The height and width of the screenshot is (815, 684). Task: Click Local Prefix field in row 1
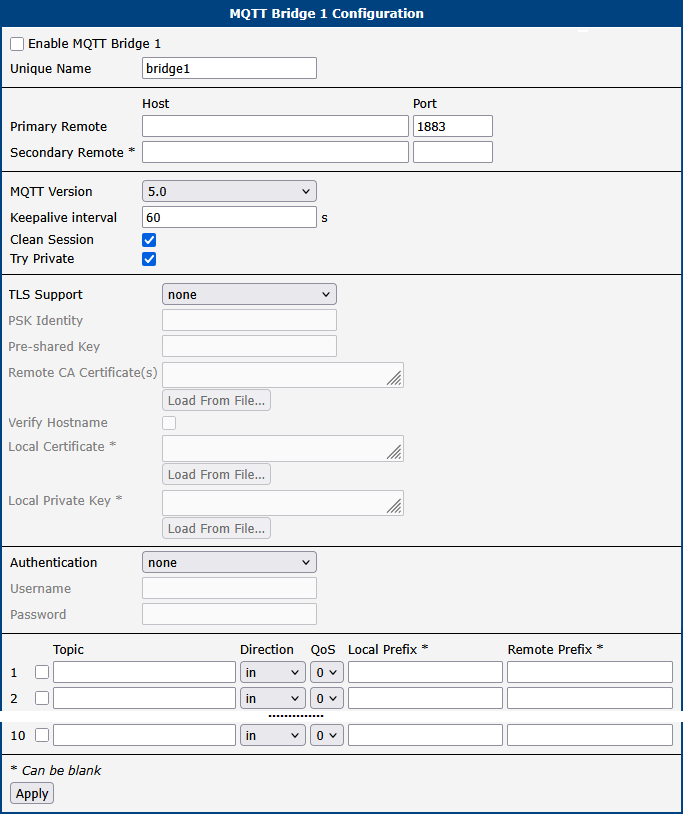[425, 672]
